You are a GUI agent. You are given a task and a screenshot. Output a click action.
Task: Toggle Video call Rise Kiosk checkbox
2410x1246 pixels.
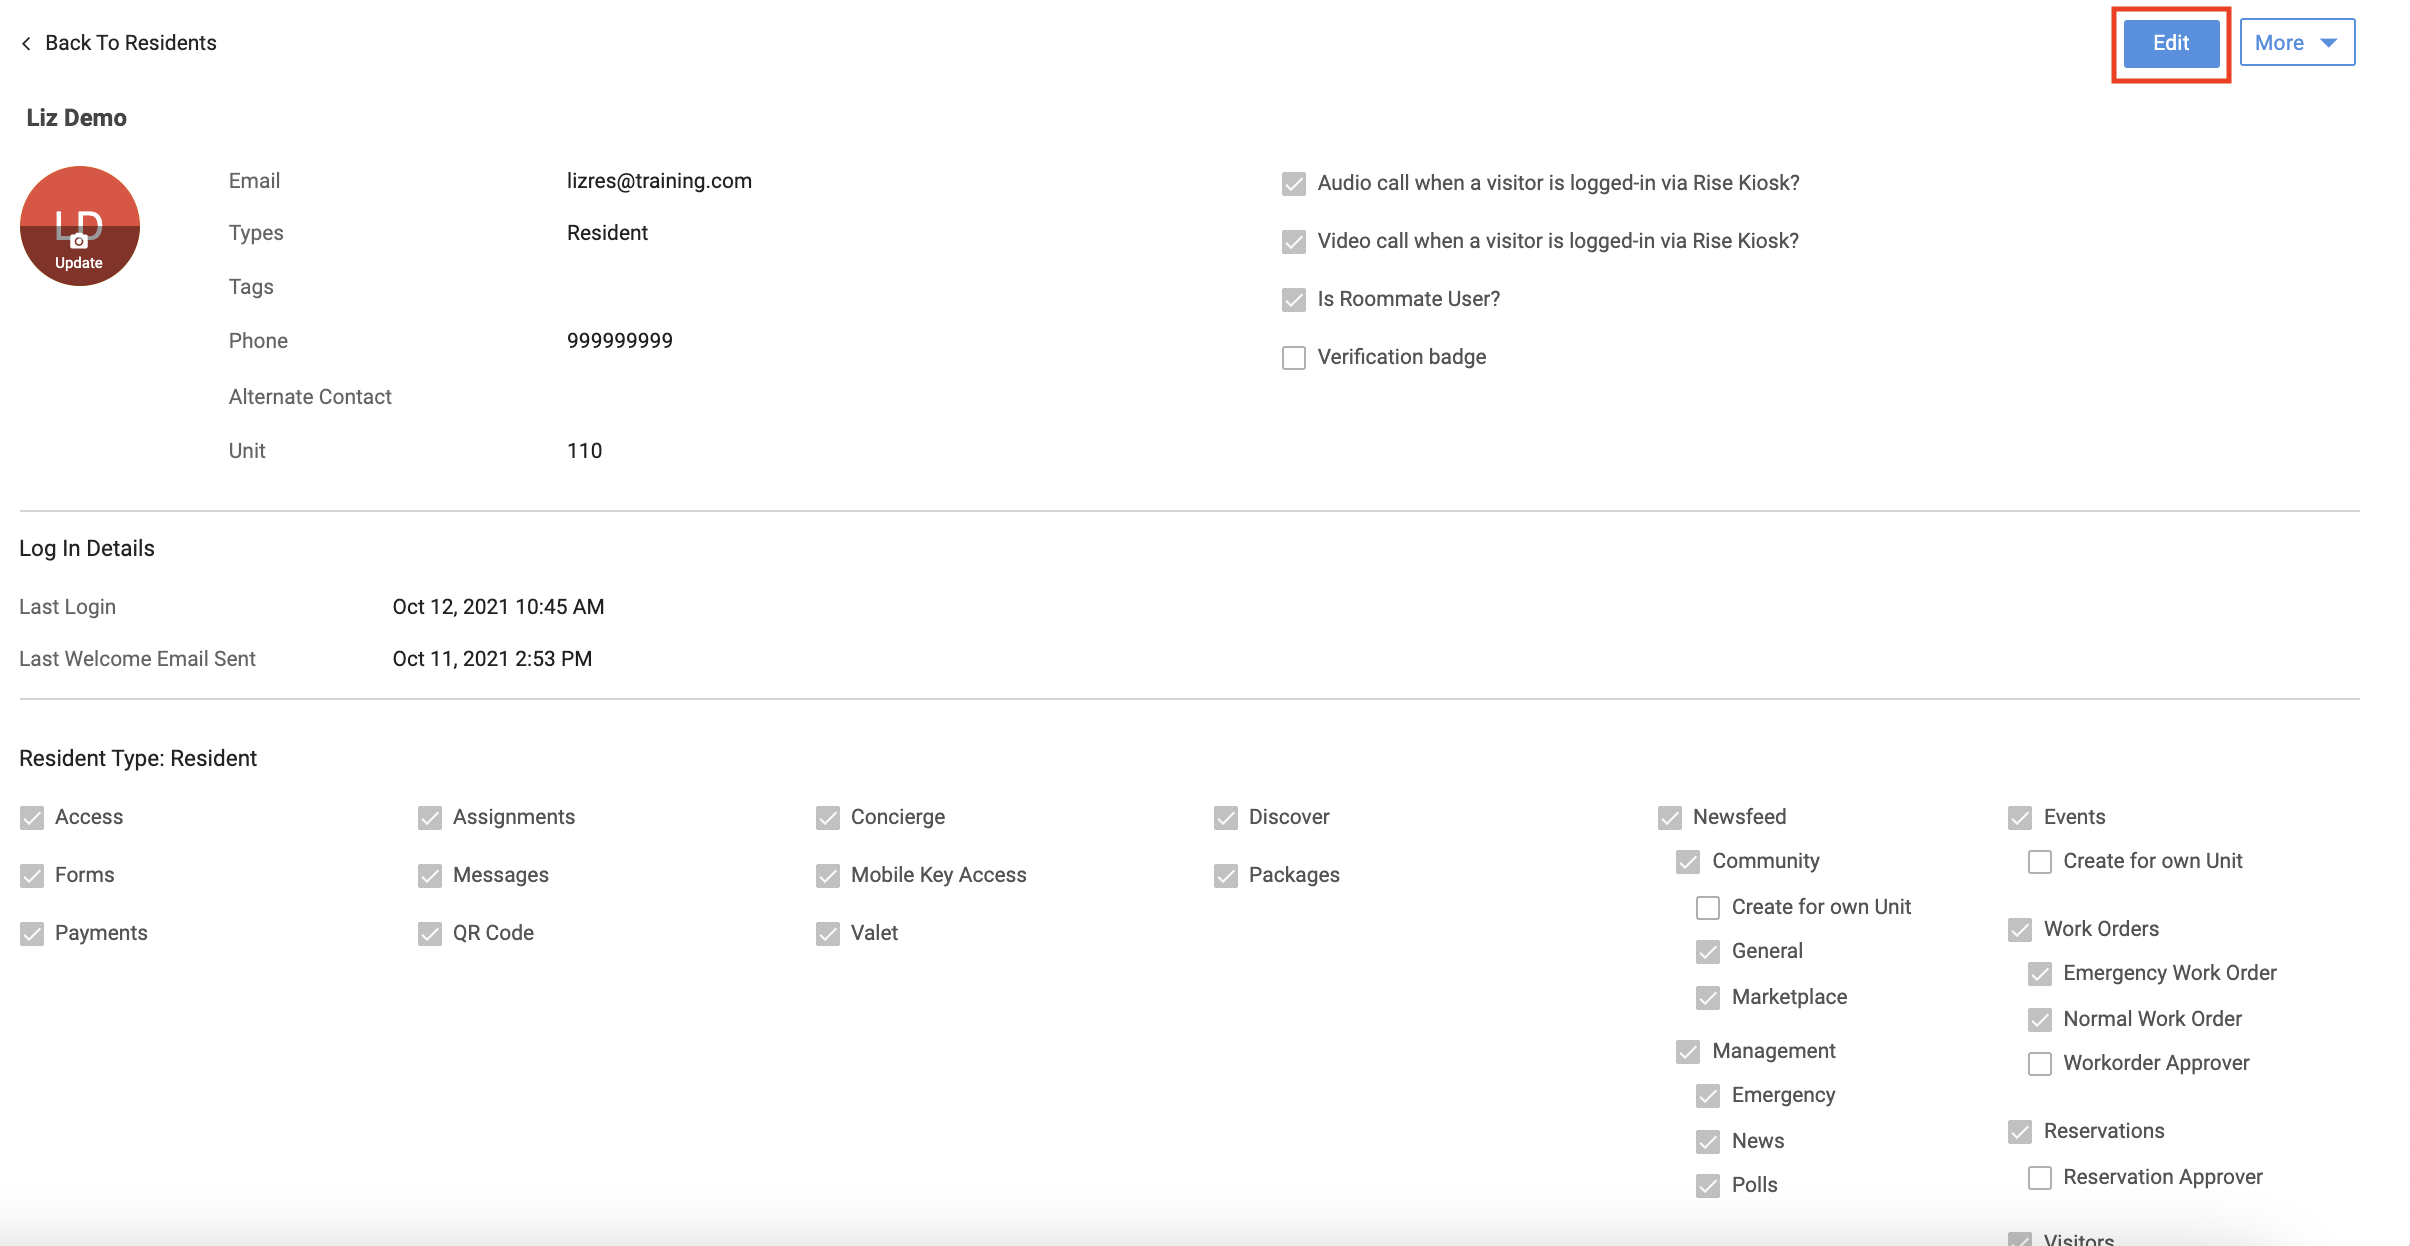click(1294, 242)
